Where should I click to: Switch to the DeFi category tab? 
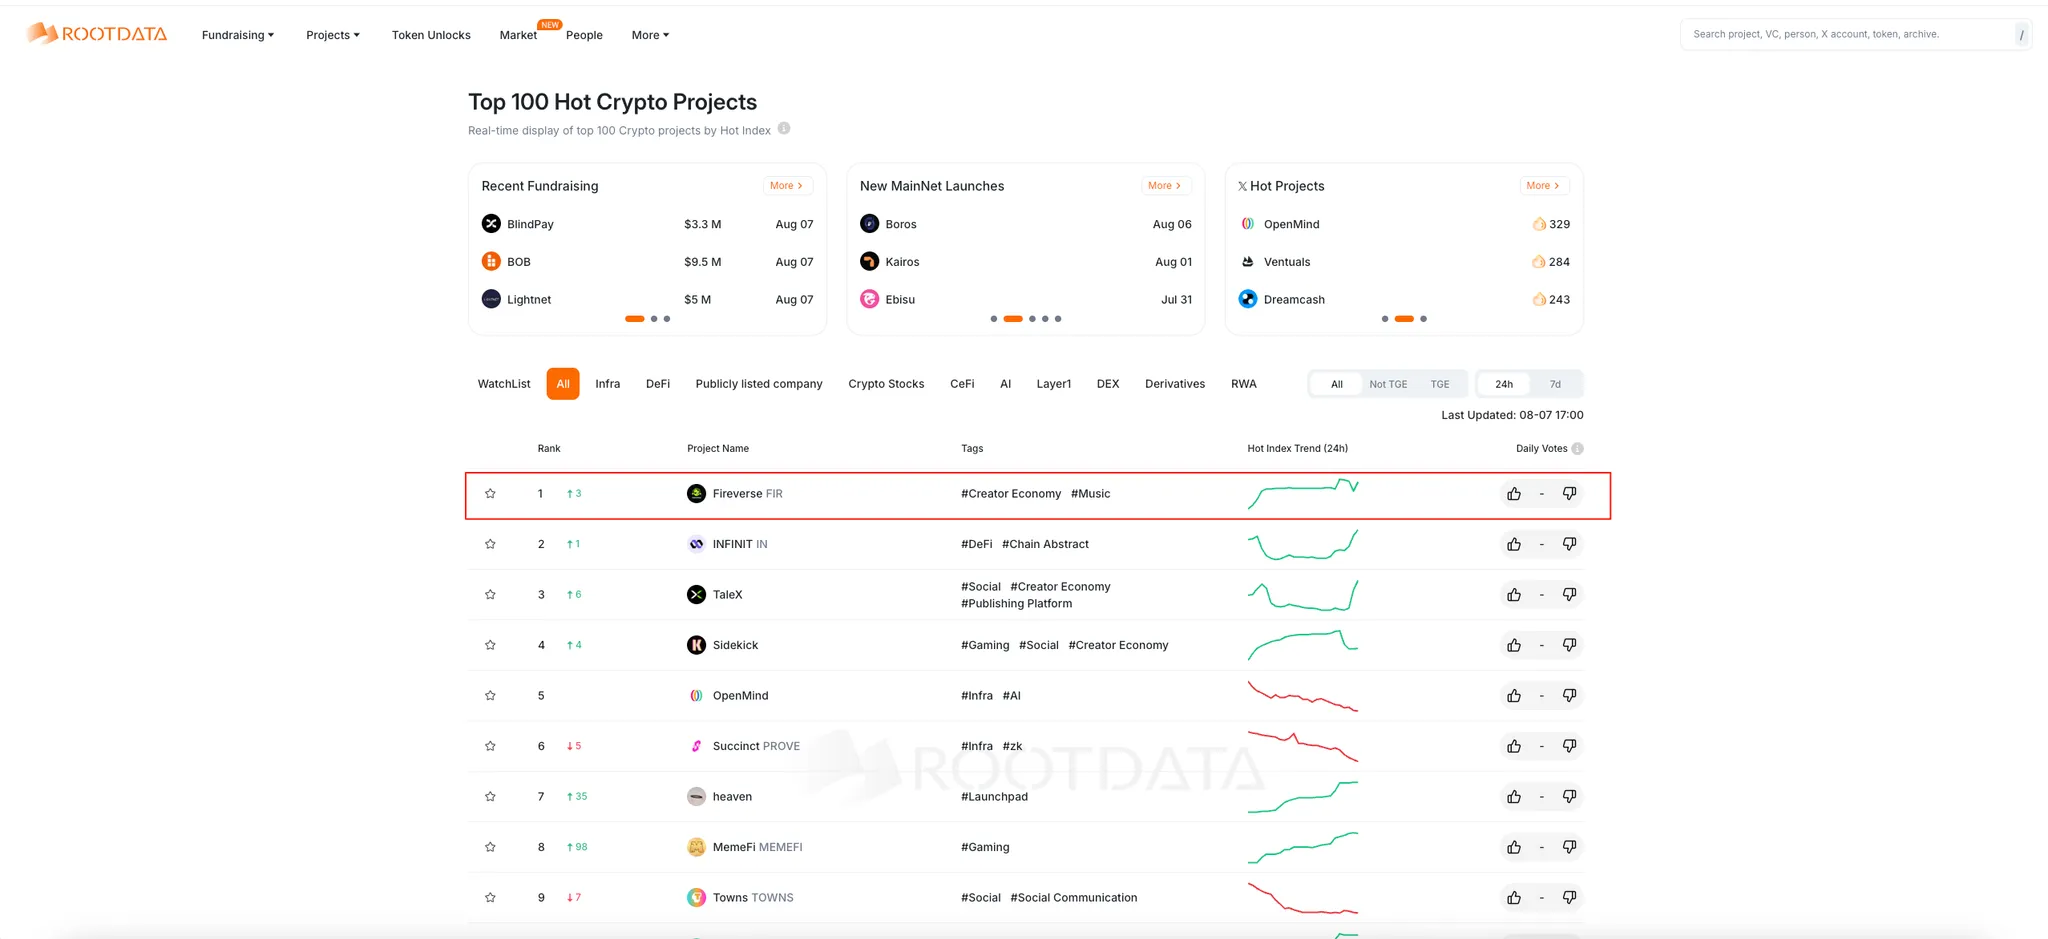pos(657,384)
